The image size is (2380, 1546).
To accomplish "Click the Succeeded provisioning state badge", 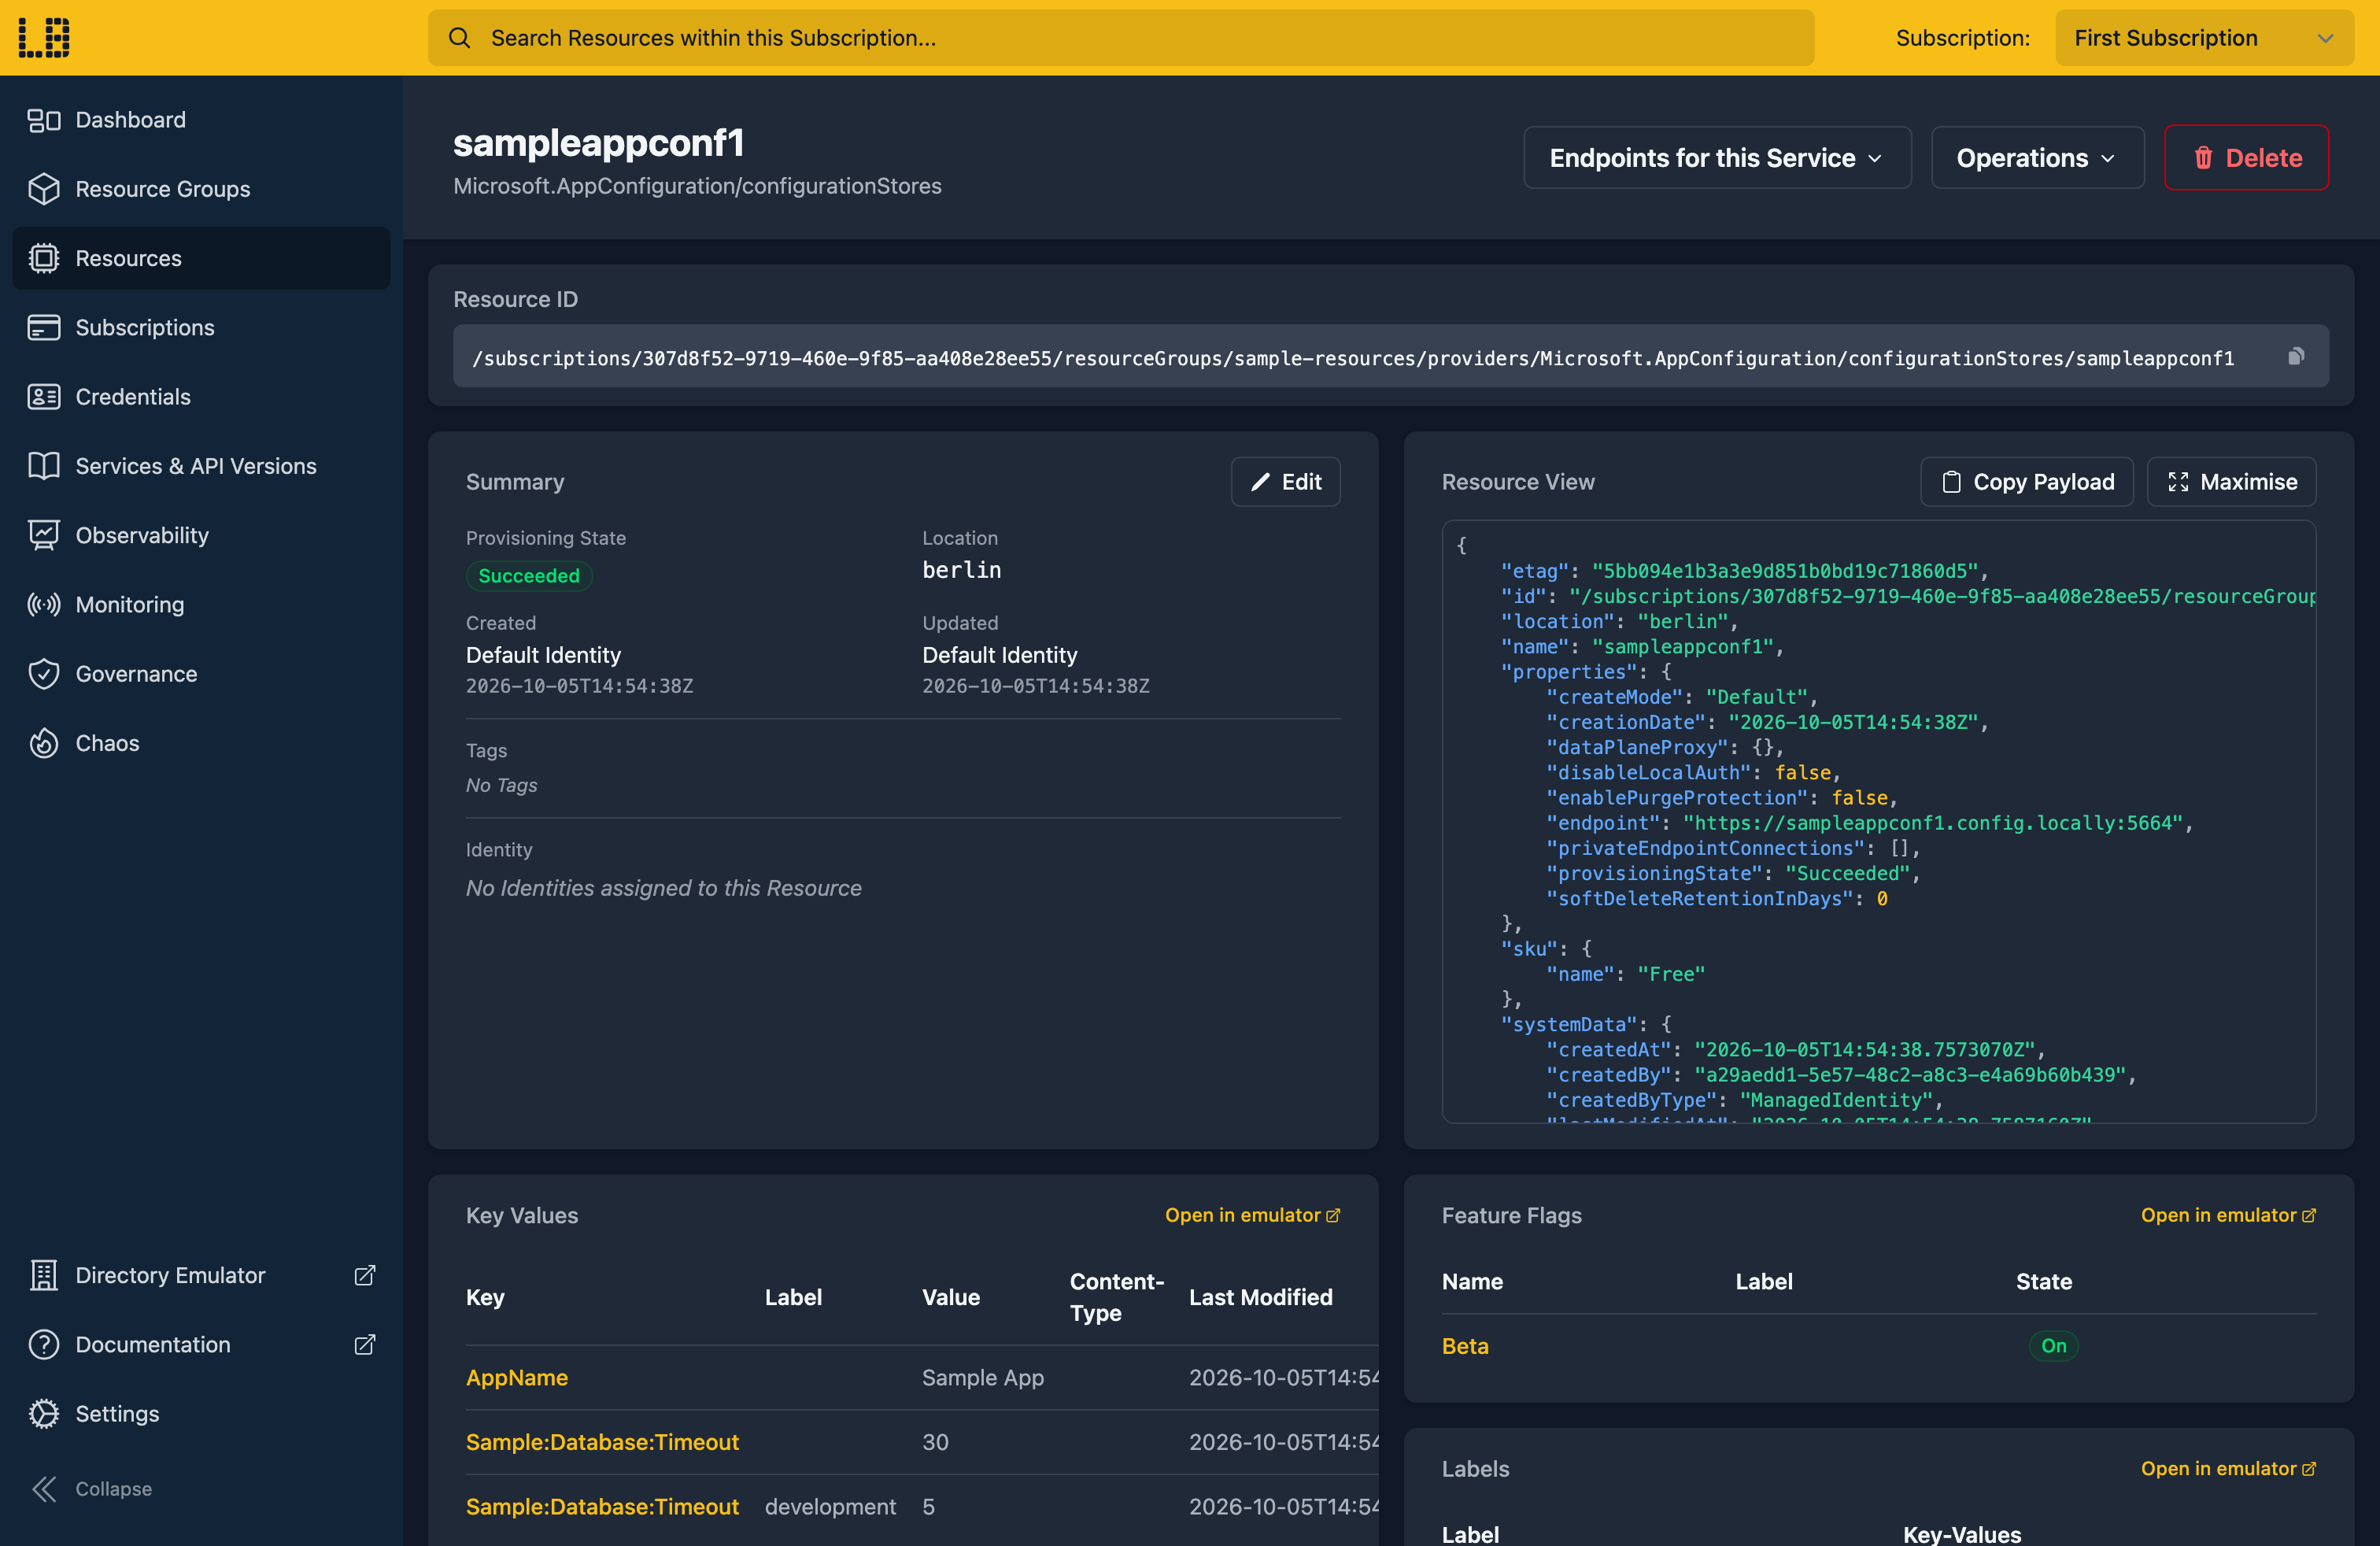I will [x=529, y=576].
